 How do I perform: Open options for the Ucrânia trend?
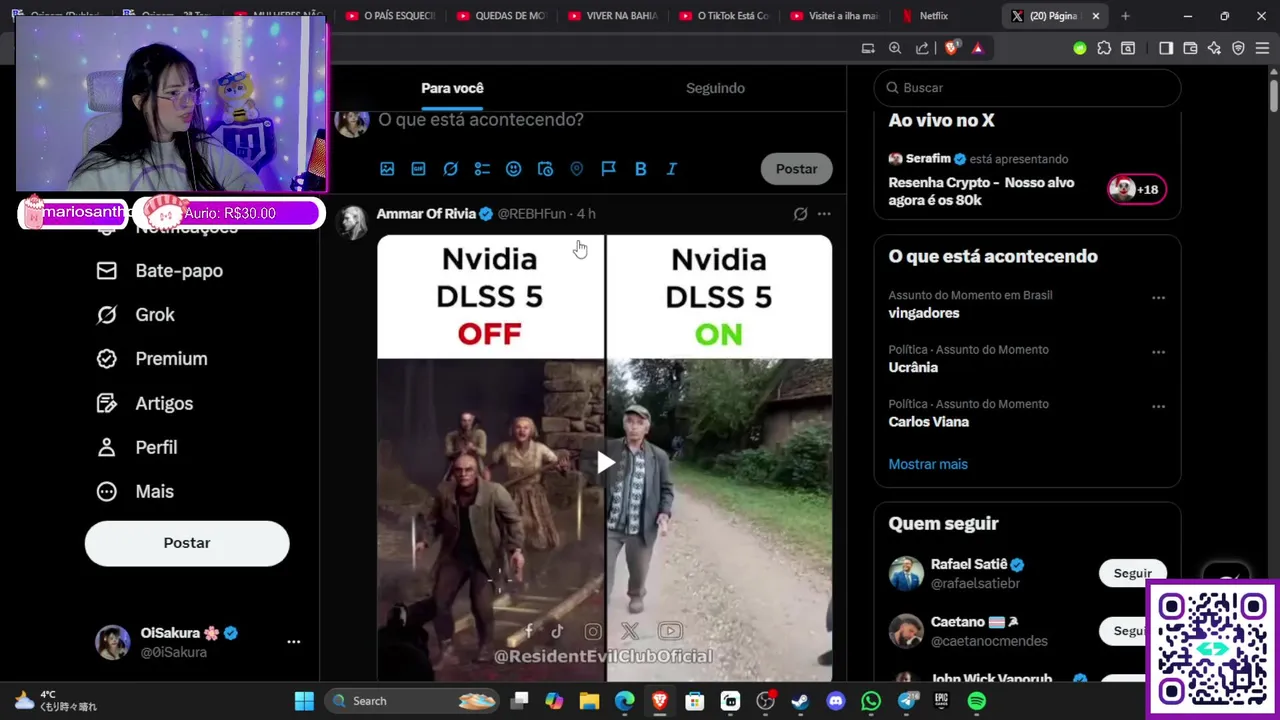[x=1158, y=352]
